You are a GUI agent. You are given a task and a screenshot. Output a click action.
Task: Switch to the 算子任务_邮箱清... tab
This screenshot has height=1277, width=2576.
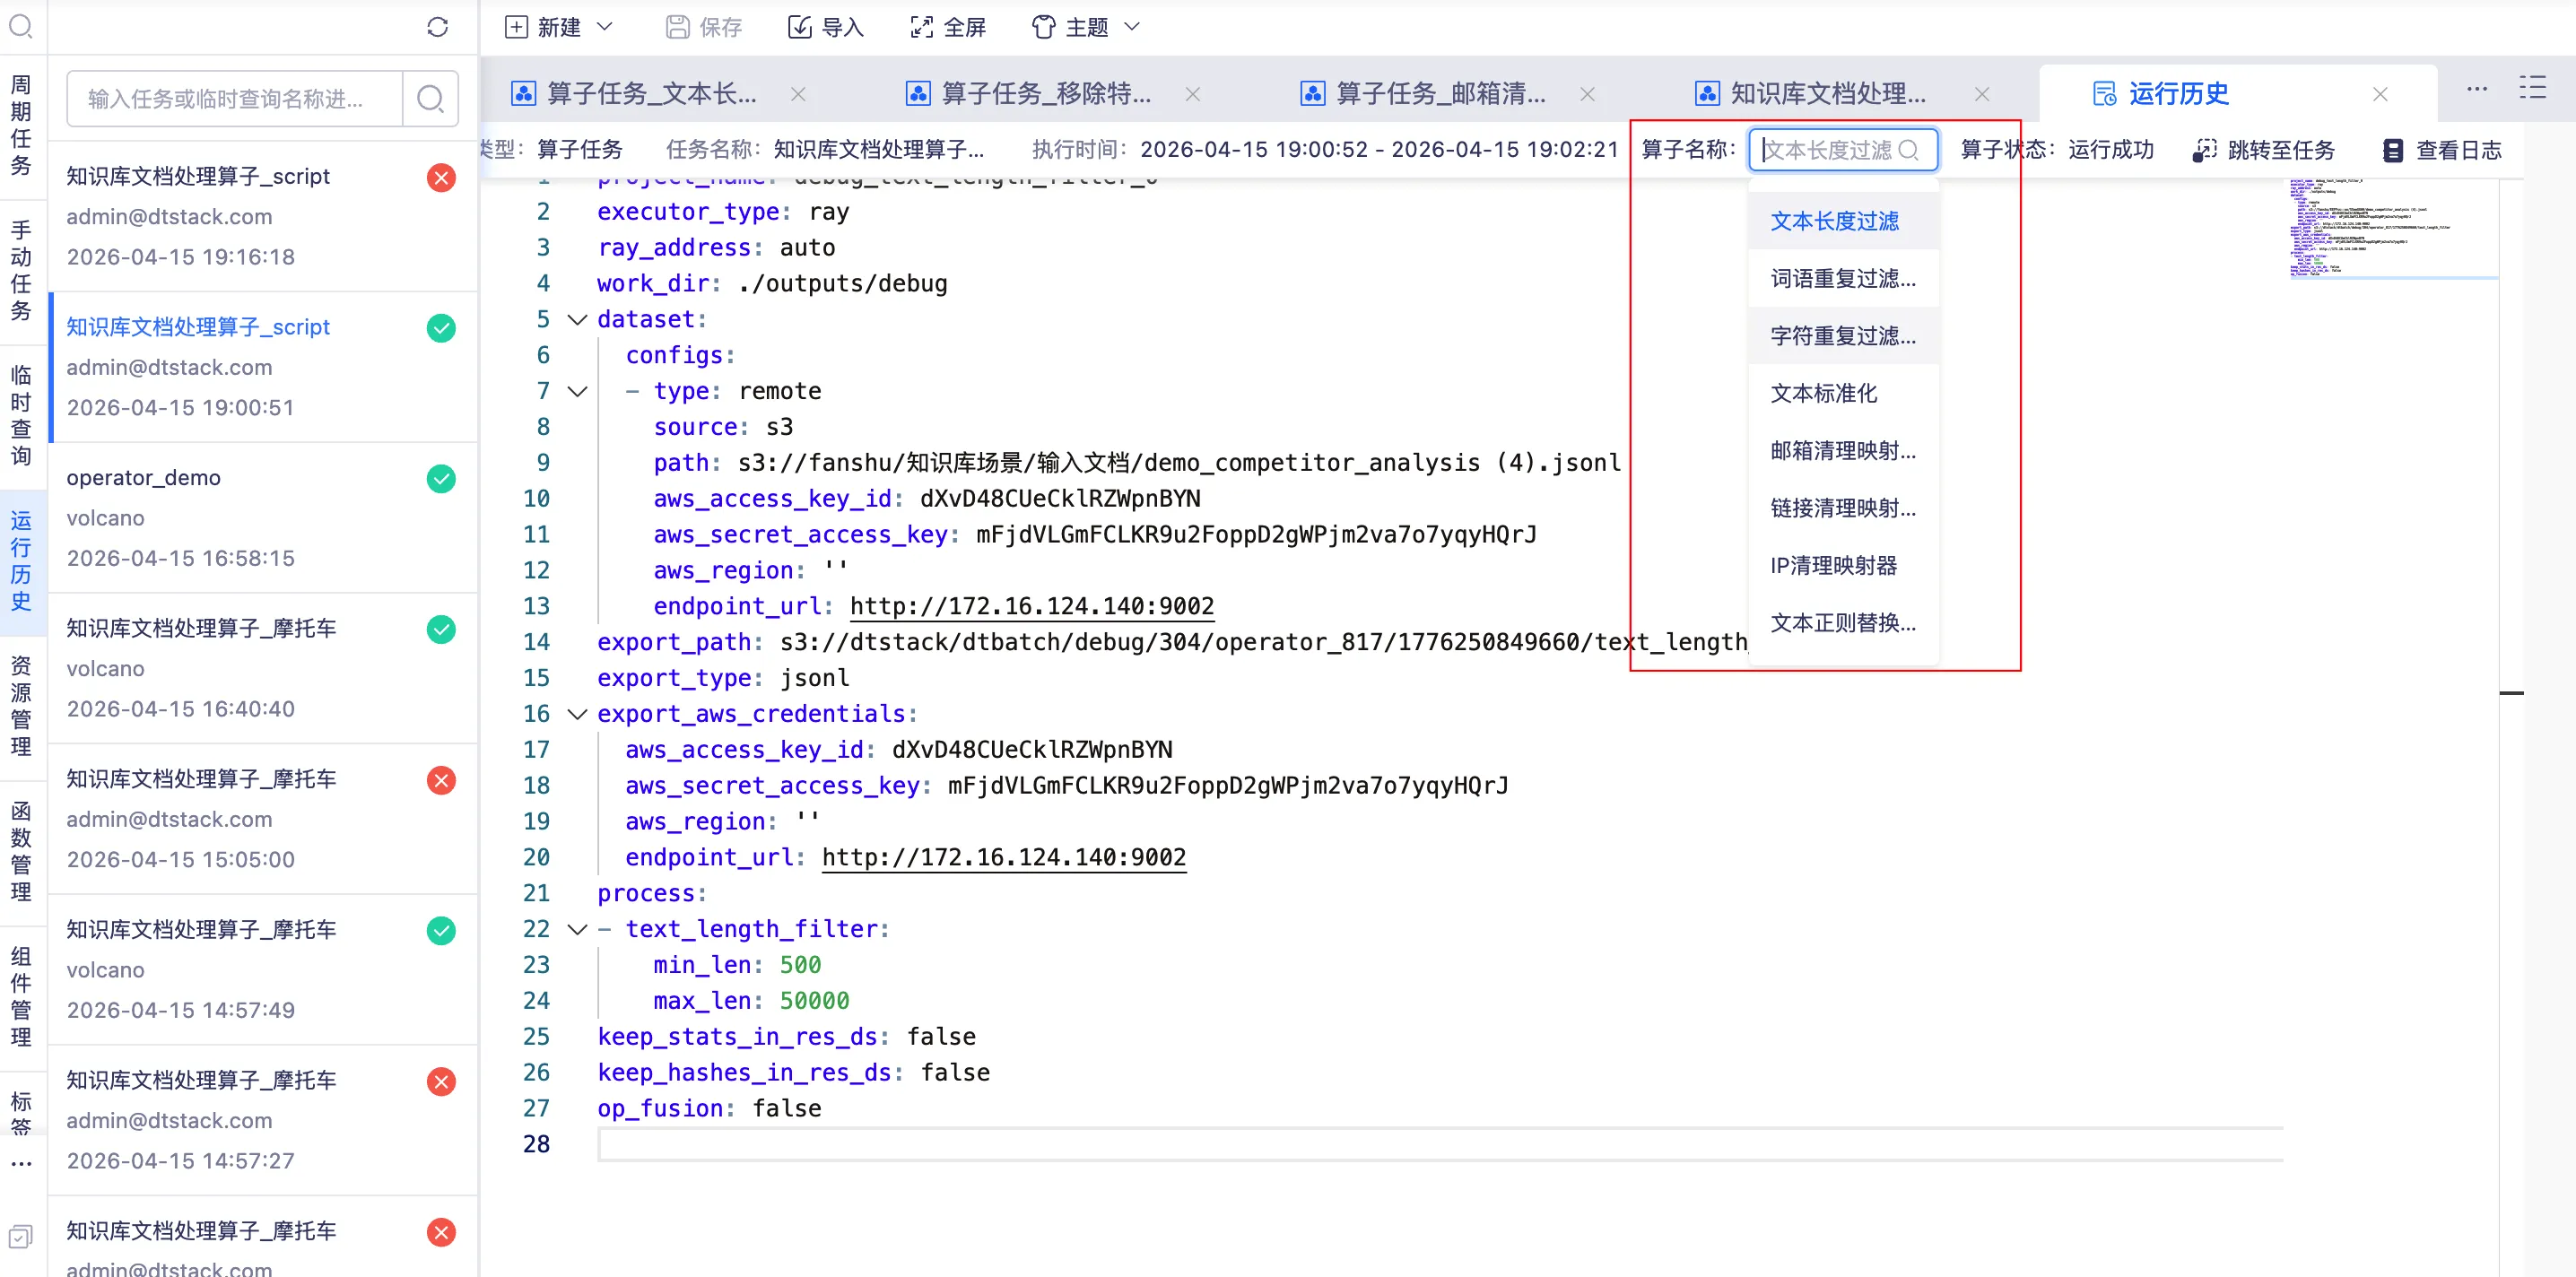pyautogui.click(x=1423, y=94)
